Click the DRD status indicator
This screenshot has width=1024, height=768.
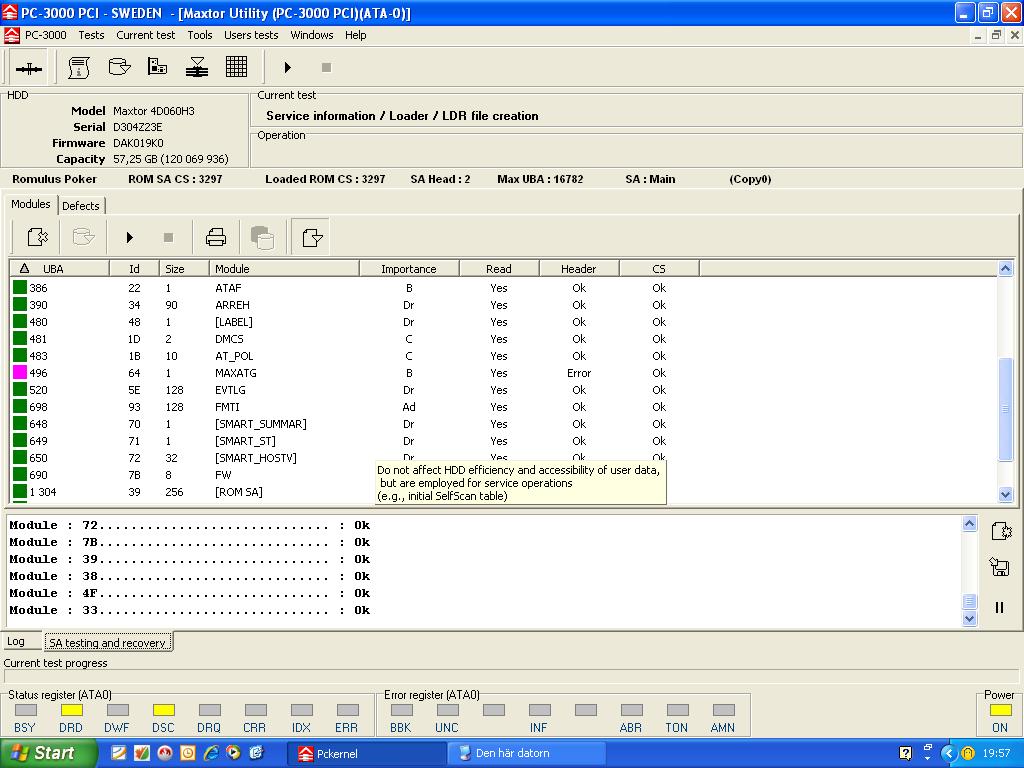pos(72,710)
